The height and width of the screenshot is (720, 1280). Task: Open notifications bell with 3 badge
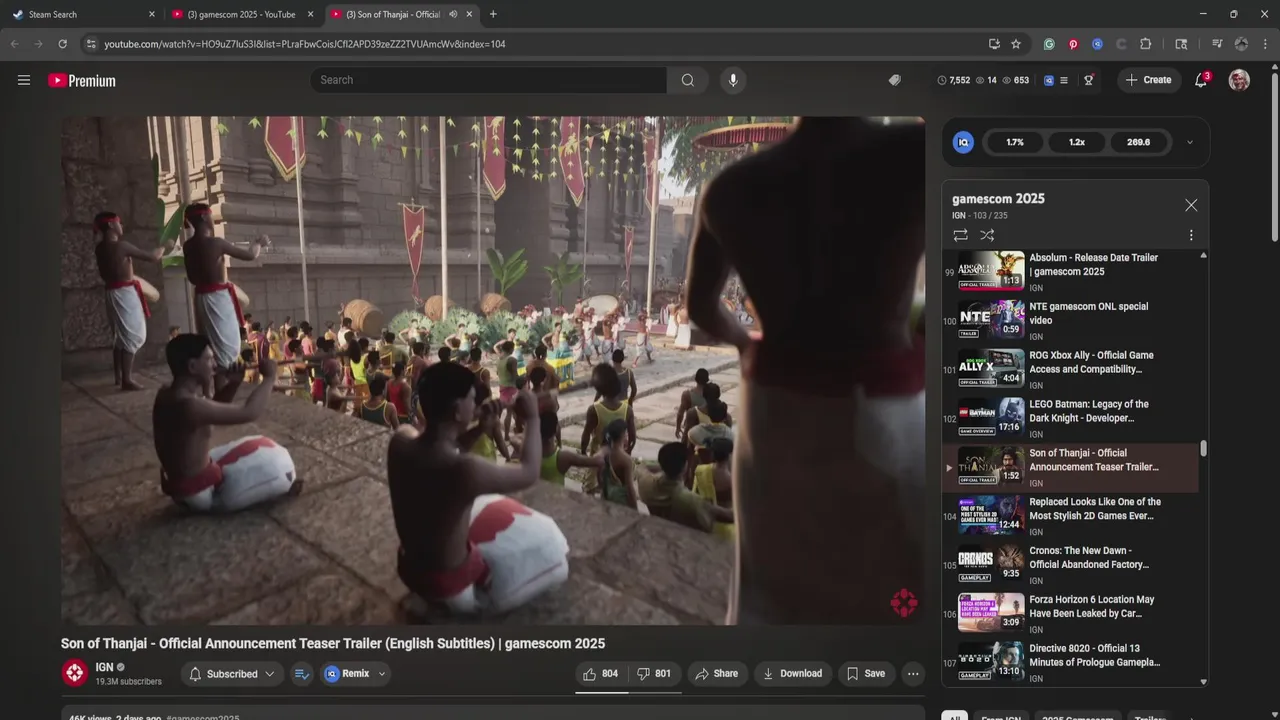(x=1201, y=80)
